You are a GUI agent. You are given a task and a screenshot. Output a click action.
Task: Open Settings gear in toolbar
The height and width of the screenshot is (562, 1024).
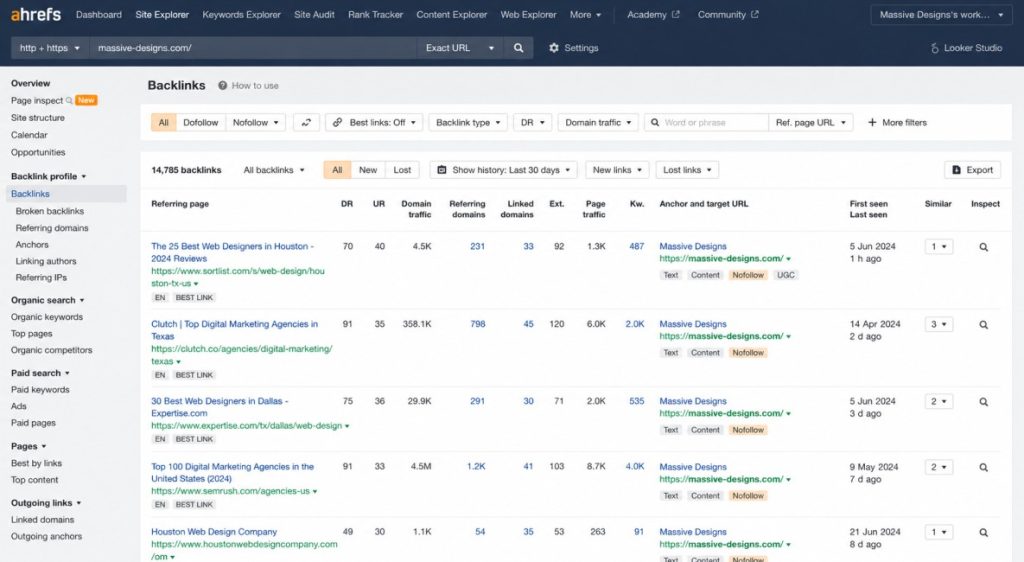pyautogui.click(x=573, y=48)
